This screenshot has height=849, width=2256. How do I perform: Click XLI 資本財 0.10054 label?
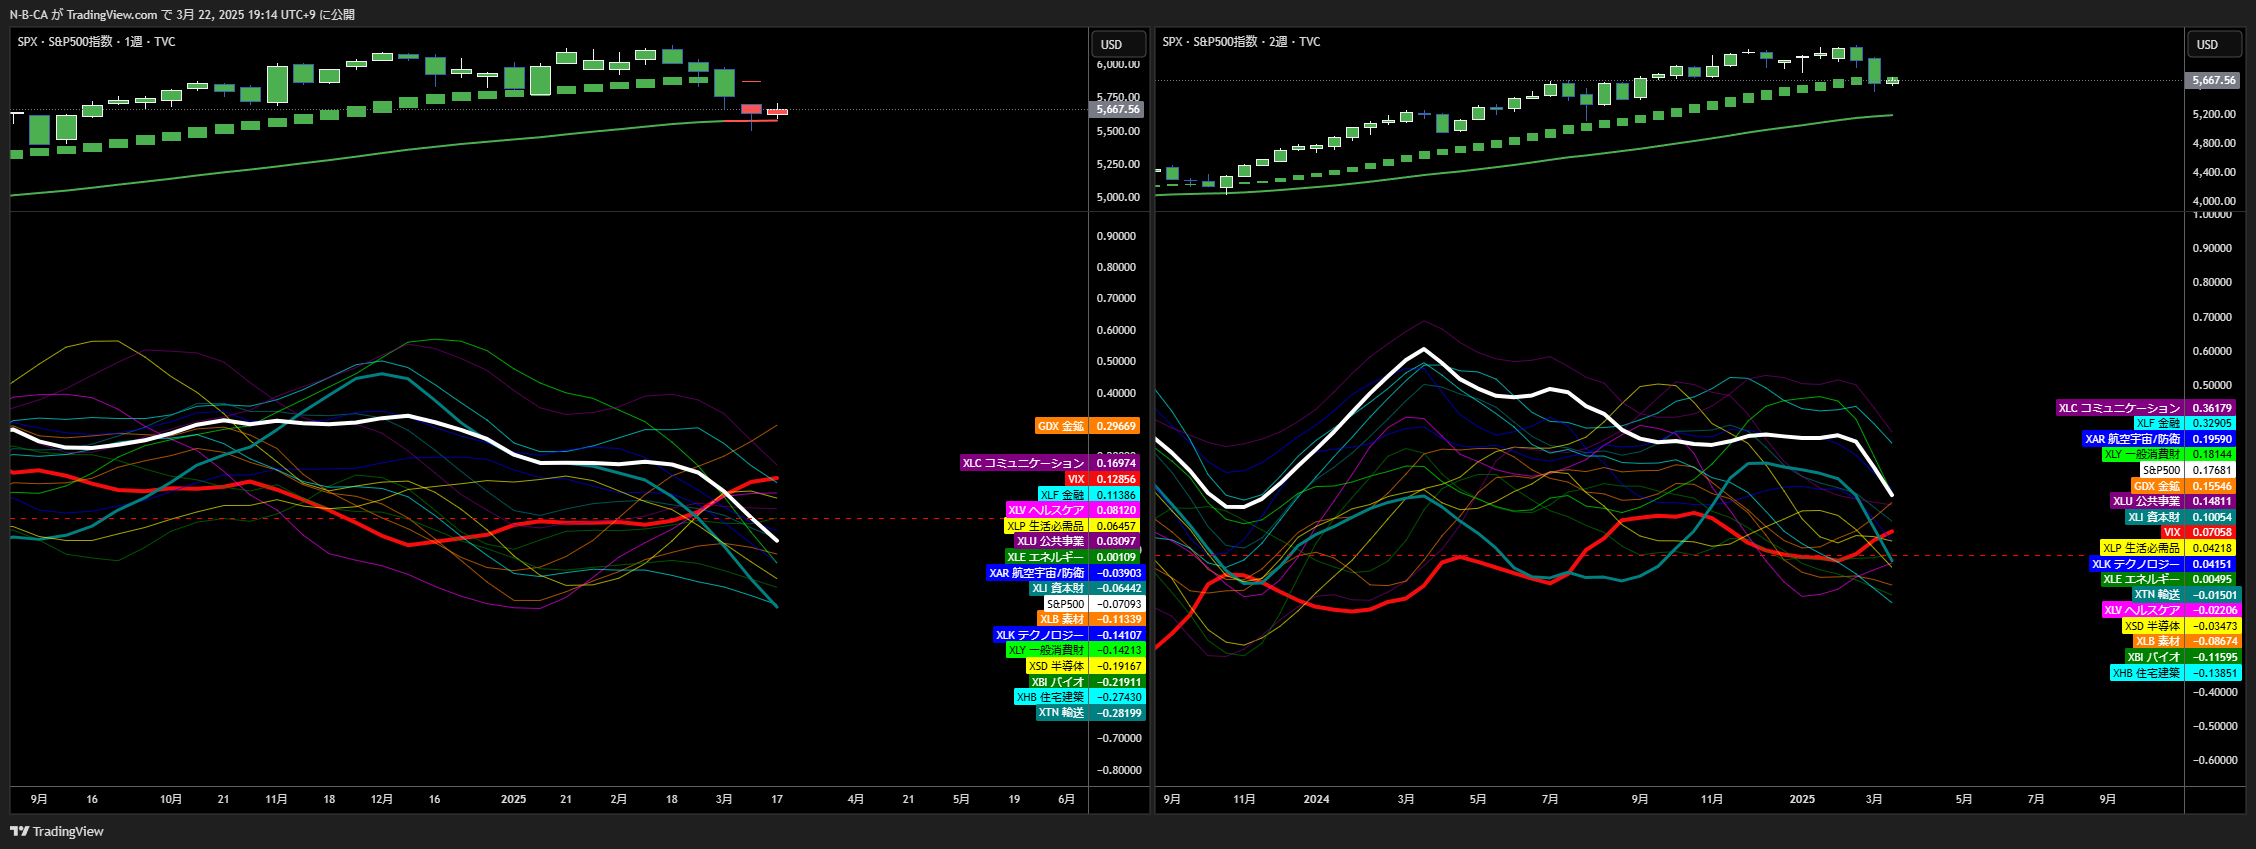point(2181,517)
